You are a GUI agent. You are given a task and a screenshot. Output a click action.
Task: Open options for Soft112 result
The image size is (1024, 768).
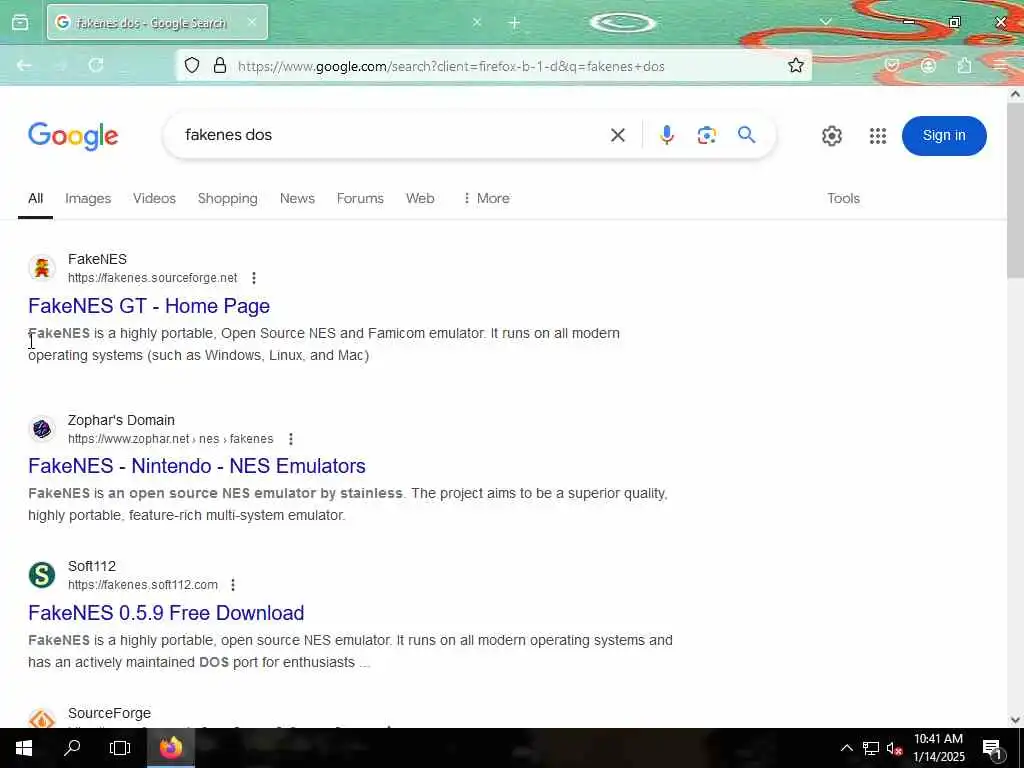(233, 584)
